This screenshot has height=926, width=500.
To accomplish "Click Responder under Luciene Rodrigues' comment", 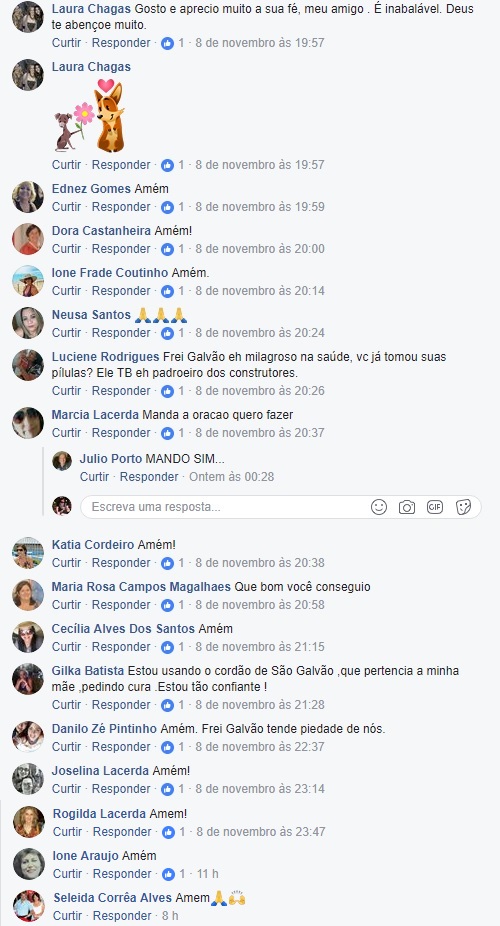I will click(x=121, y=391).
